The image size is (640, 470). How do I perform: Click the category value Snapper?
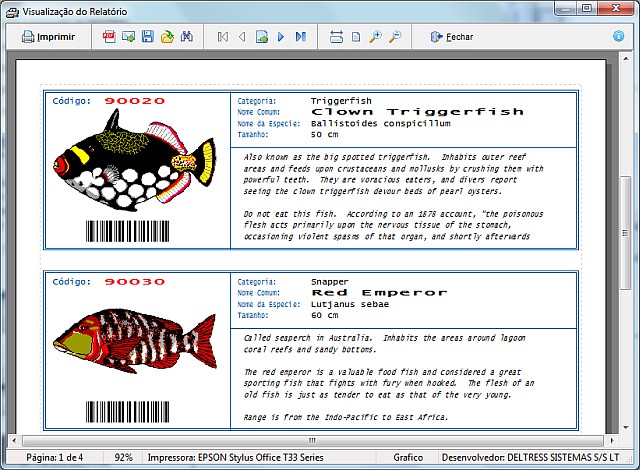[330, 282]
